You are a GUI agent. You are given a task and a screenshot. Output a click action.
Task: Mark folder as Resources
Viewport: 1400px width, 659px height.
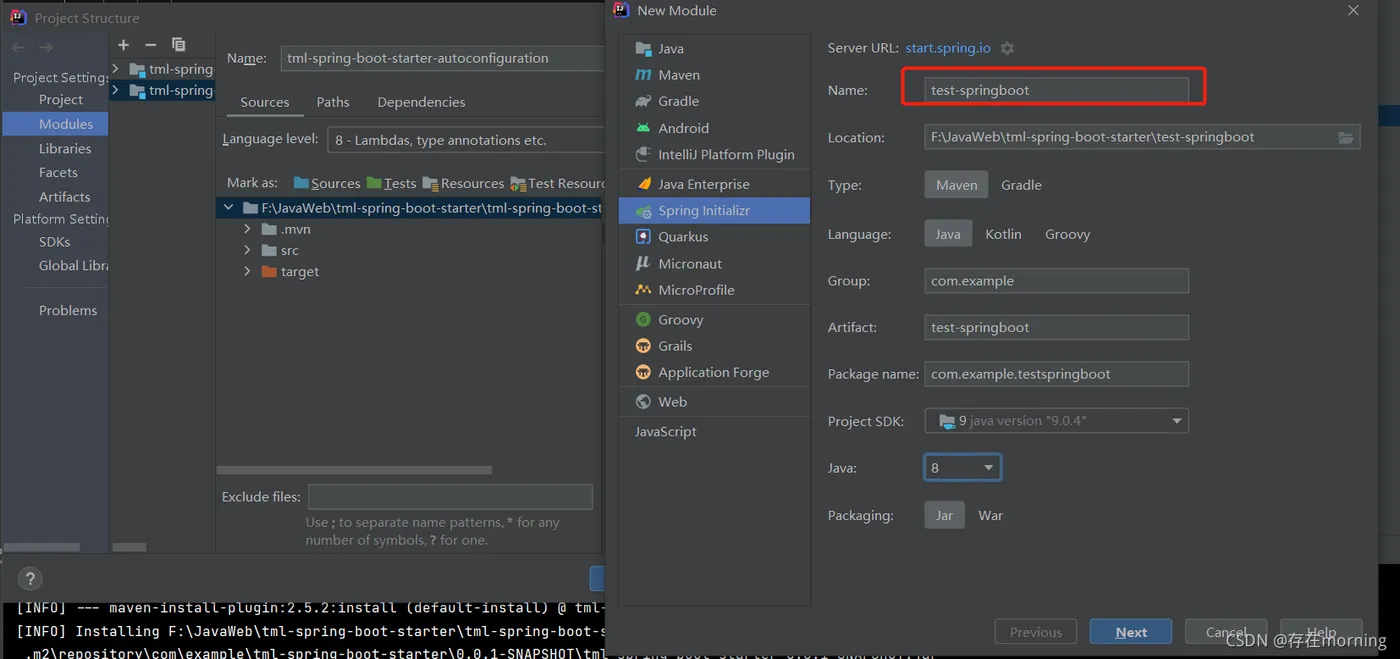[463, 183]
